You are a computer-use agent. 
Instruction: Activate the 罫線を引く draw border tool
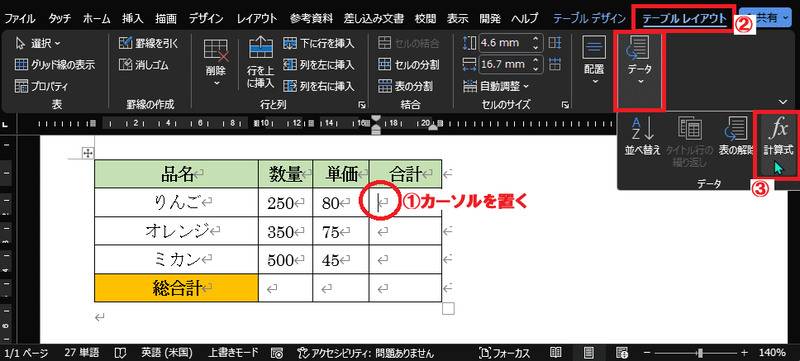click(148, 44)
